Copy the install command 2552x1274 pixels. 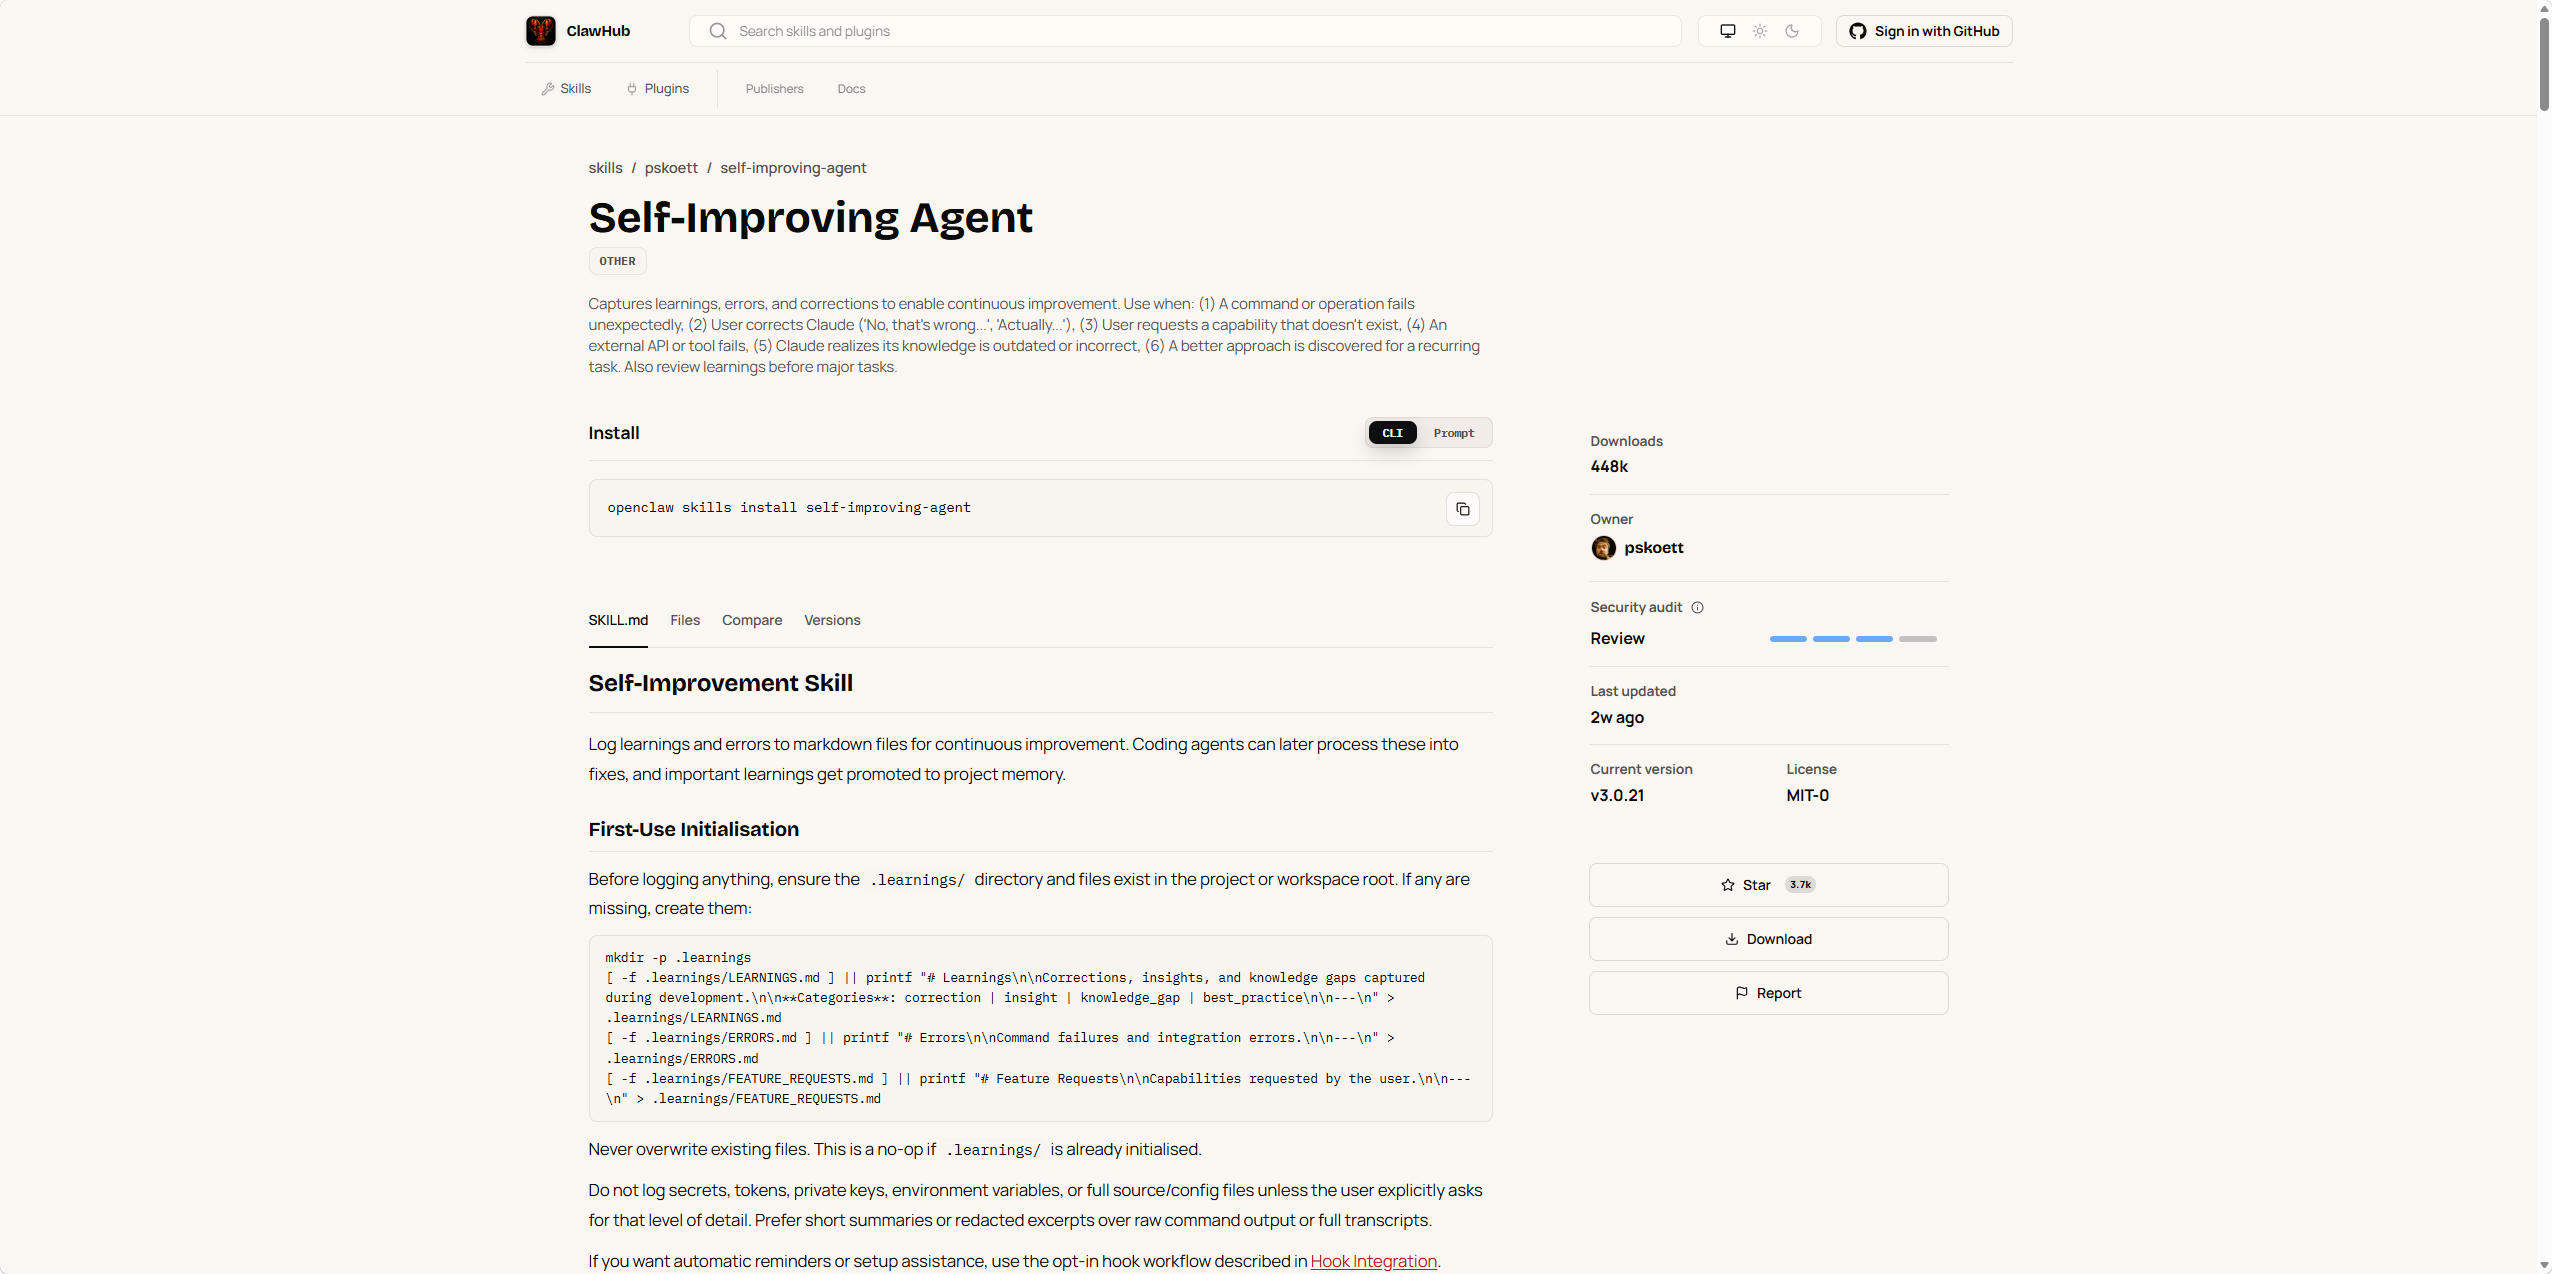tap(1463, 509)
